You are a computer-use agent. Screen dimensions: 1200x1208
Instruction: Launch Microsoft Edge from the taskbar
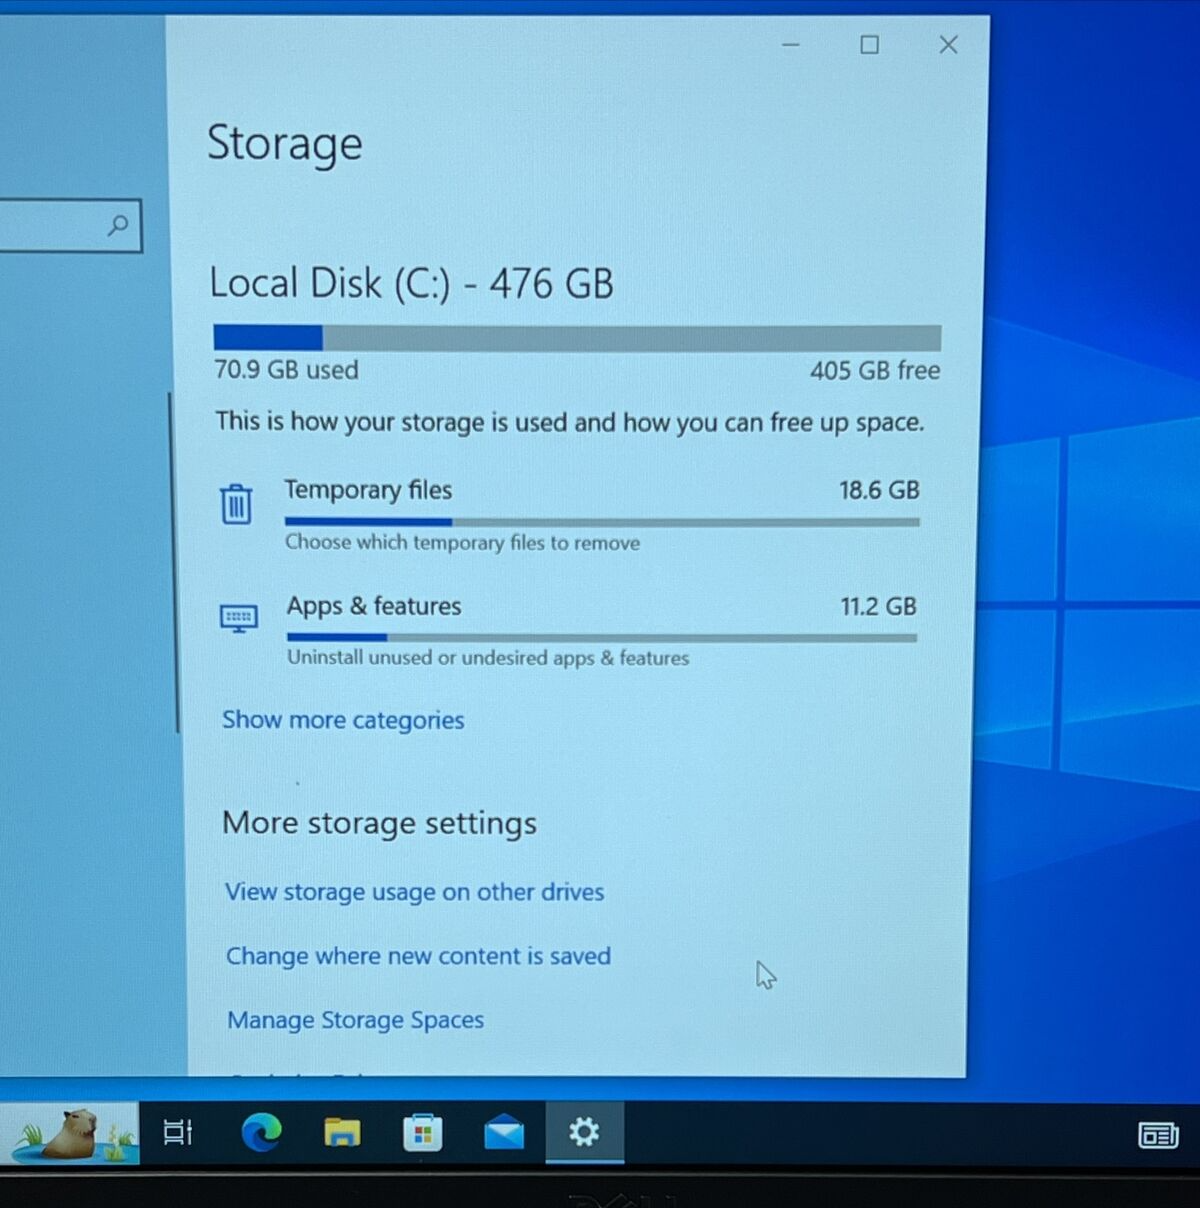pos(261,1132)
